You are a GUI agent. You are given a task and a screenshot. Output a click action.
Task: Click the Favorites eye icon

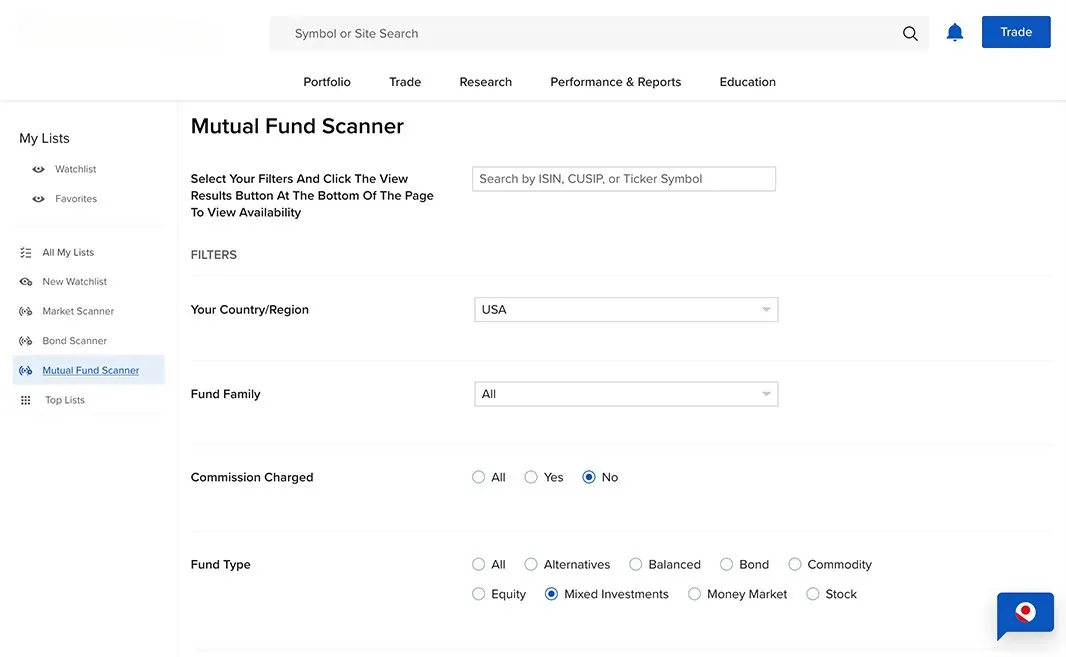[36, 198]
